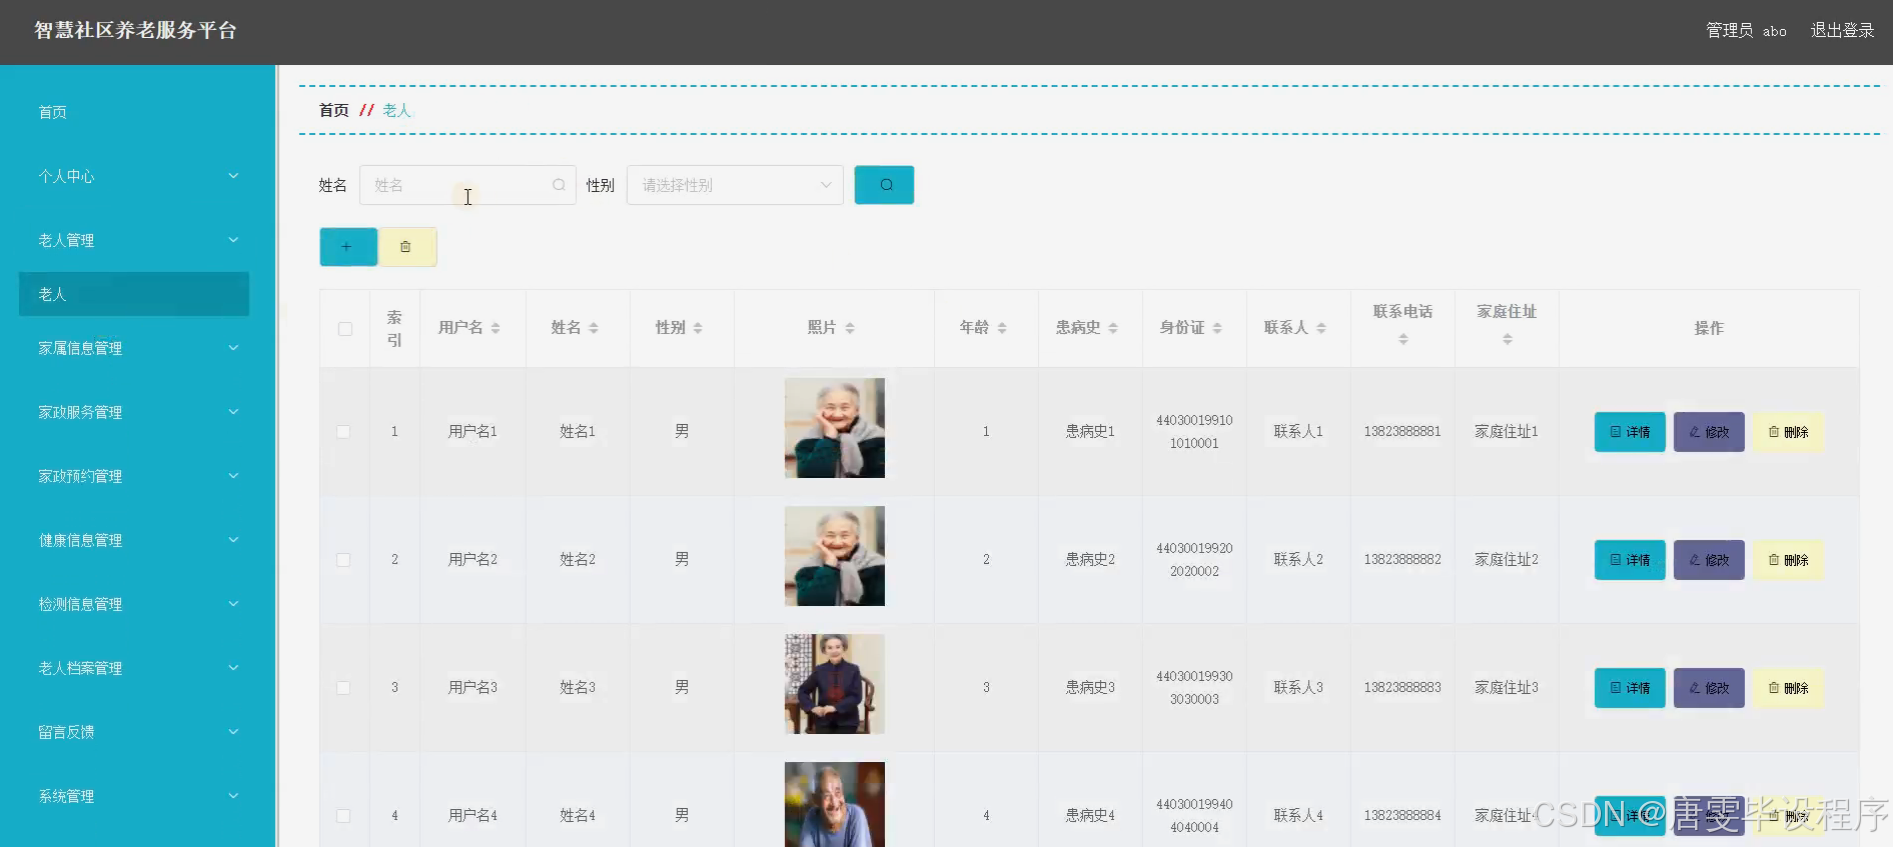Click the yellow trash batch-delete button

407,247
